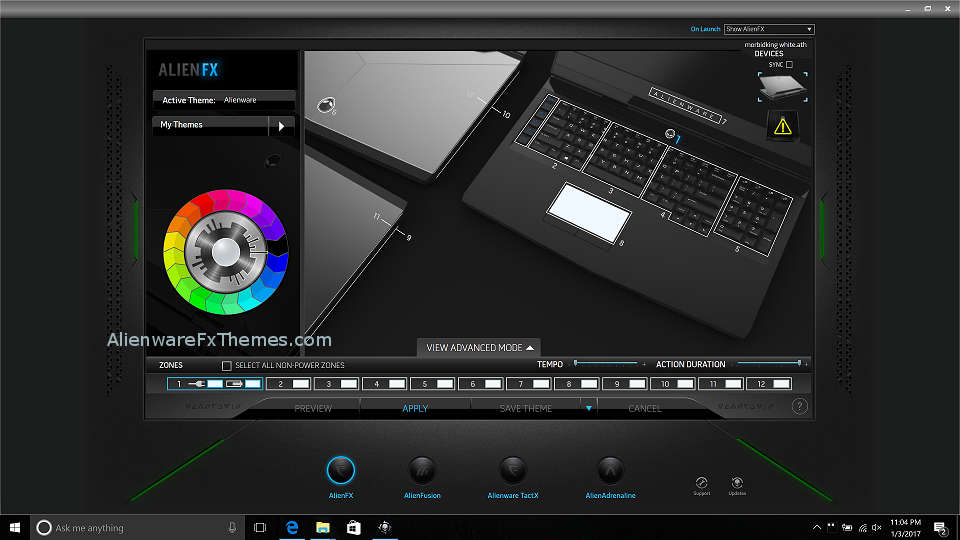
Task: Click the zone 3 white color swatch
Action: point(348,384)
